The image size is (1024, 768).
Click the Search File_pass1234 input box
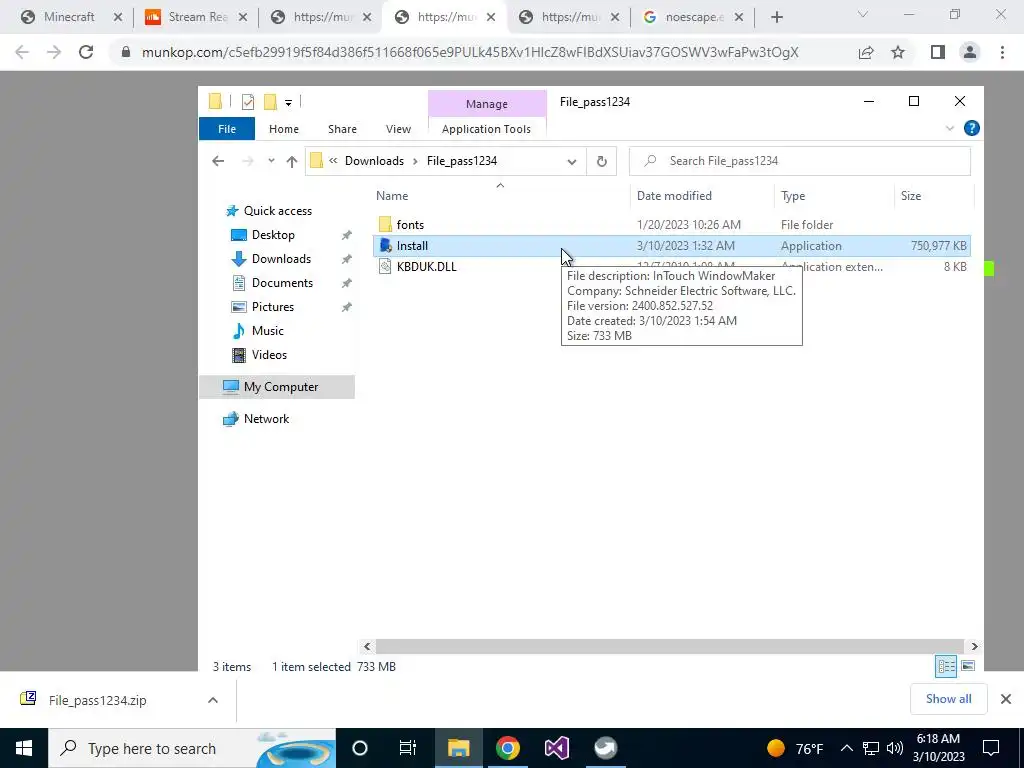(x=799, y=161)
